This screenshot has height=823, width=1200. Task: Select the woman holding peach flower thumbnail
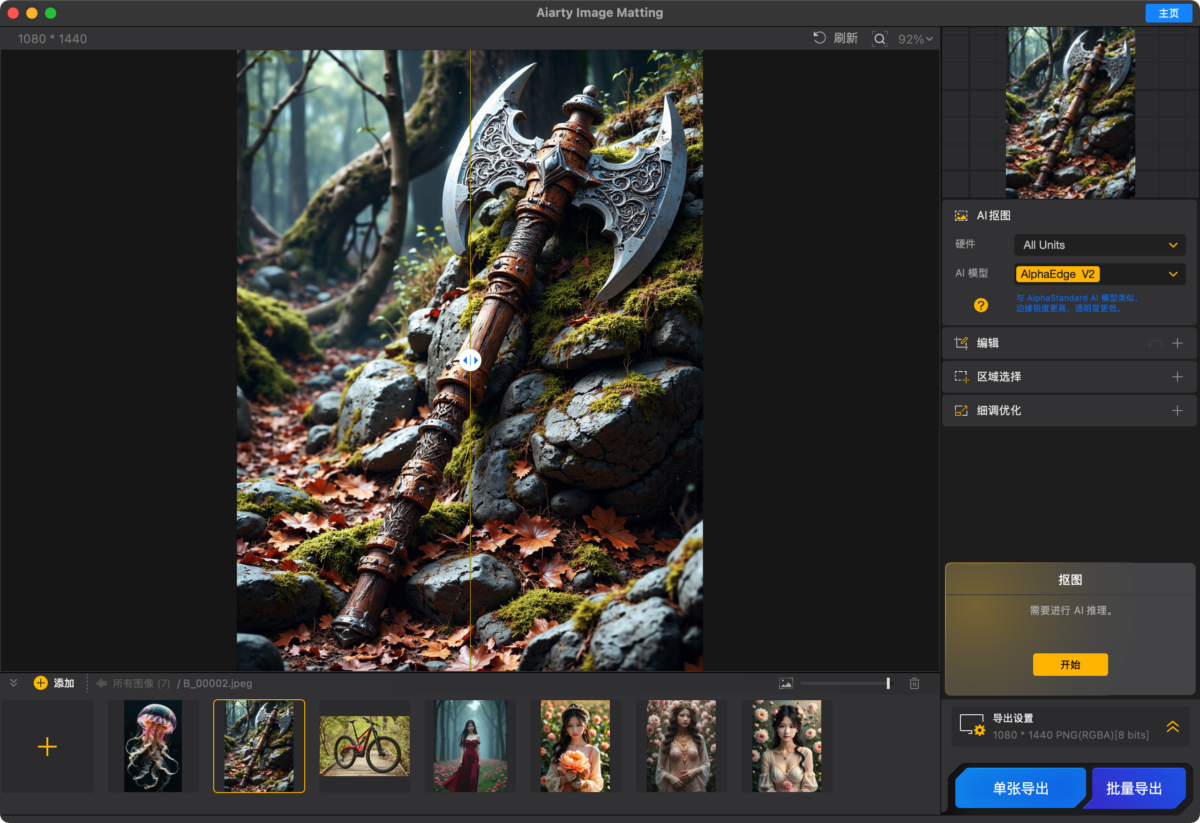tap(576, 746)
